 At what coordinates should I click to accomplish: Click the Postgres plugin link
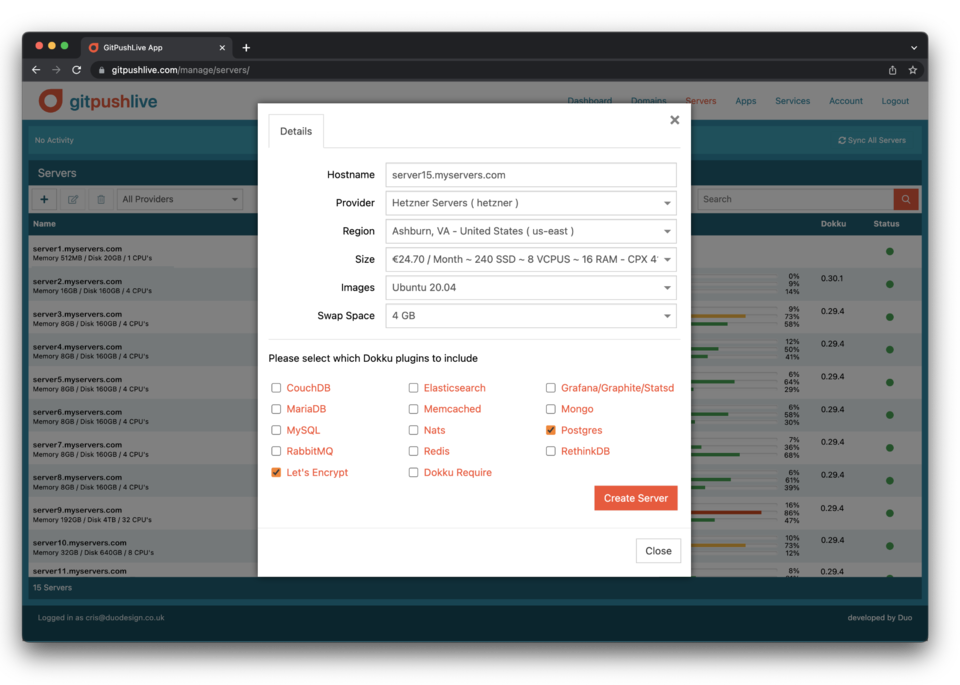point(581,430)
